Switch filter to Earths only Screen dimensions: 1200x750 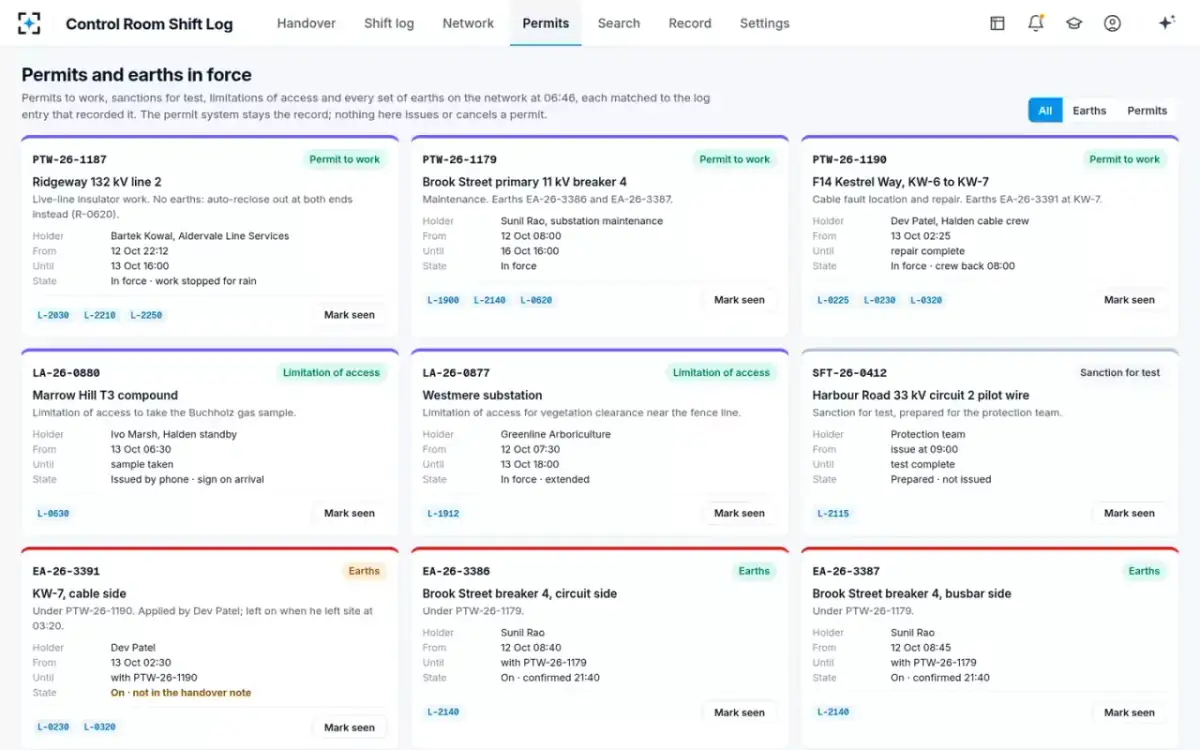(1089, 110)
